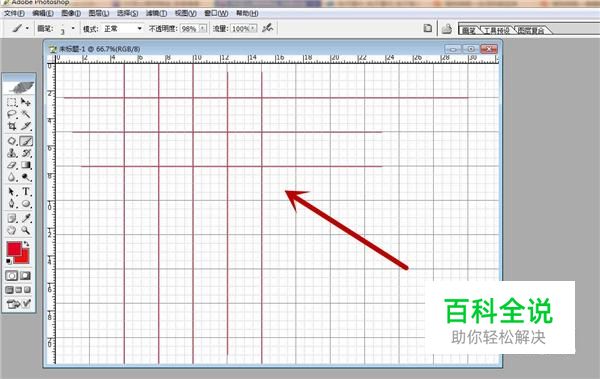This screenshot has width=600, height=379.
Task: Select the Zoom tool
Action: coord(26,230)
